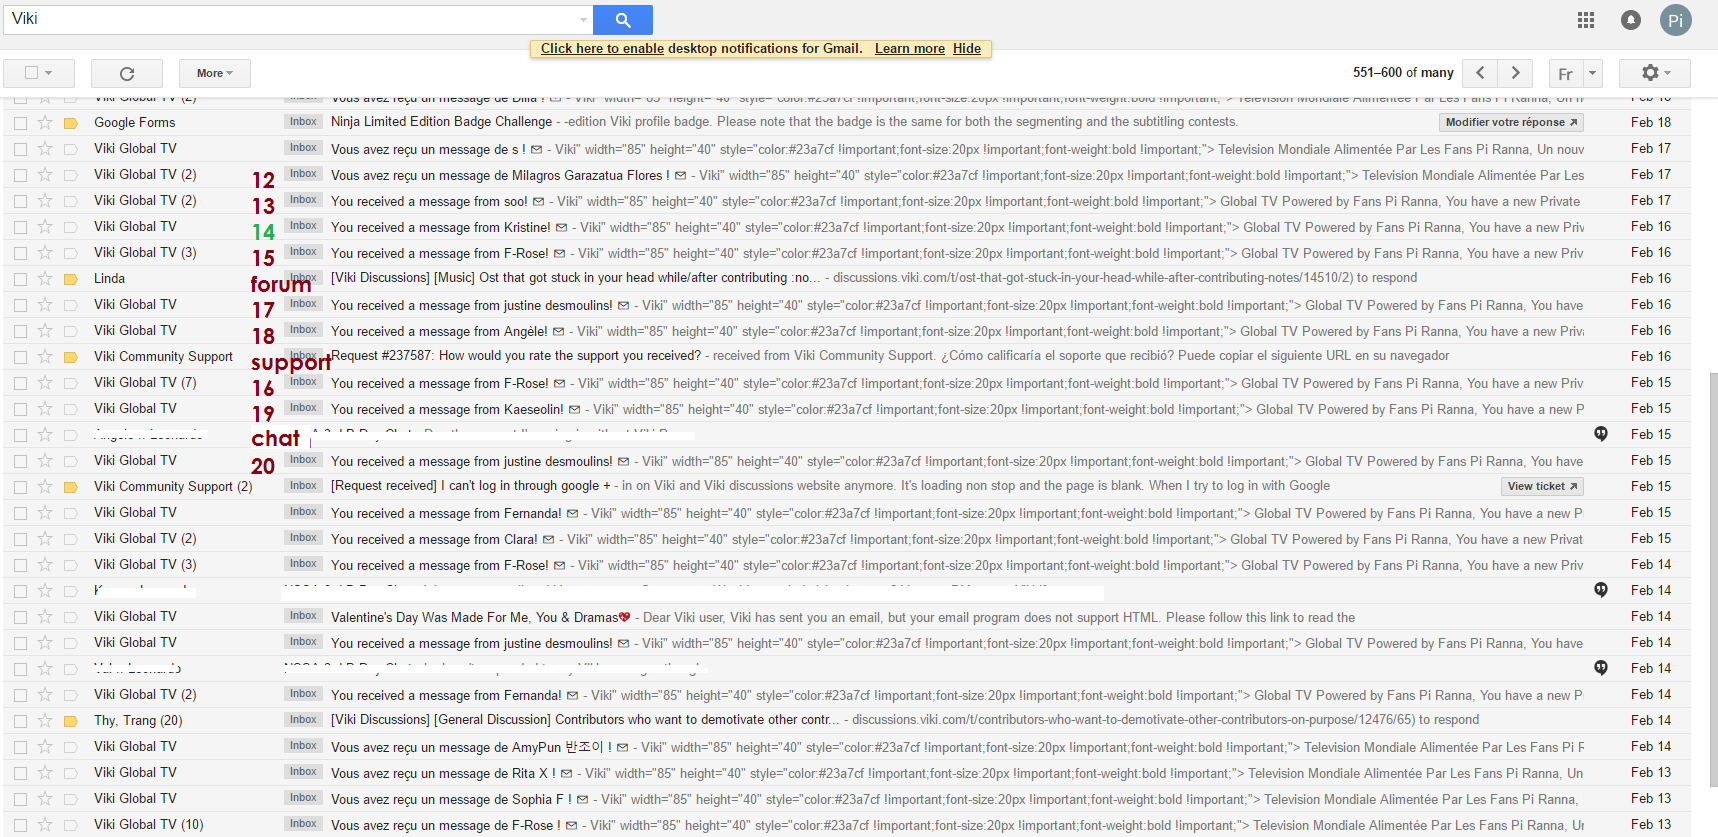Open settings gear menu

click(x=1656, y=73)
